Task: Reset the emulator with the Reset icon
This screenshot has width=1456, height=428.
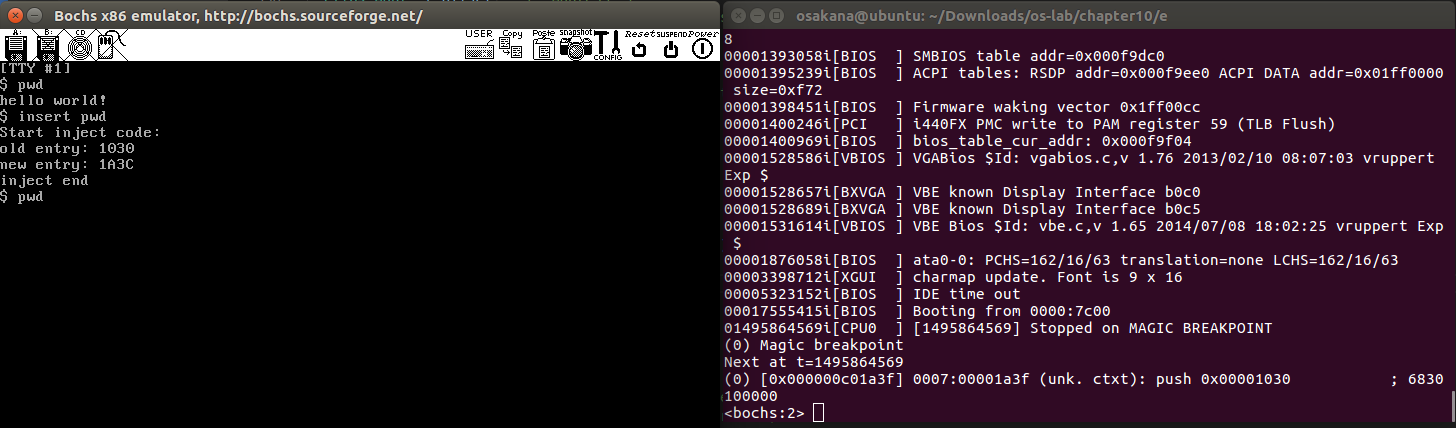Action: [x=639, y=46]
